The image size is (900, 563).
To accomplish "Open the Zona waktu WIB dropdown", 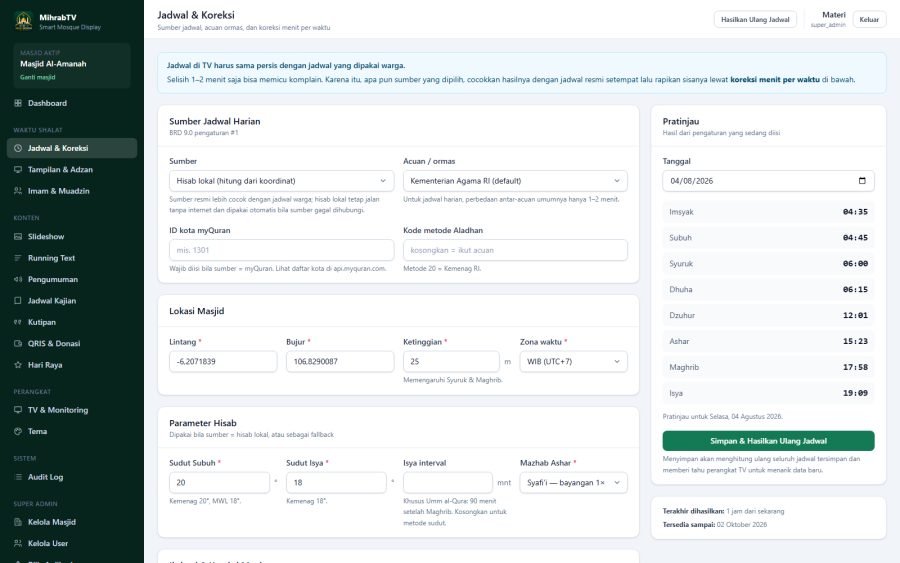I will 573,362.
